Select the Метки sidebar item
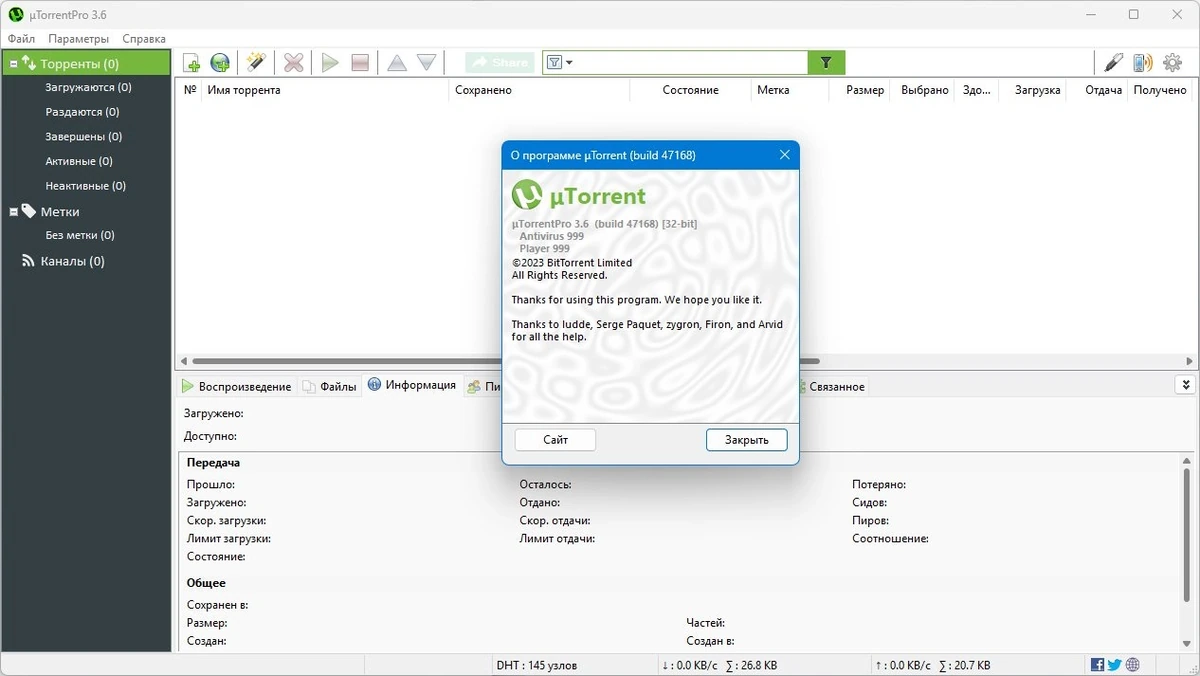The image size is (1200, 676). (x=60, y=212)
